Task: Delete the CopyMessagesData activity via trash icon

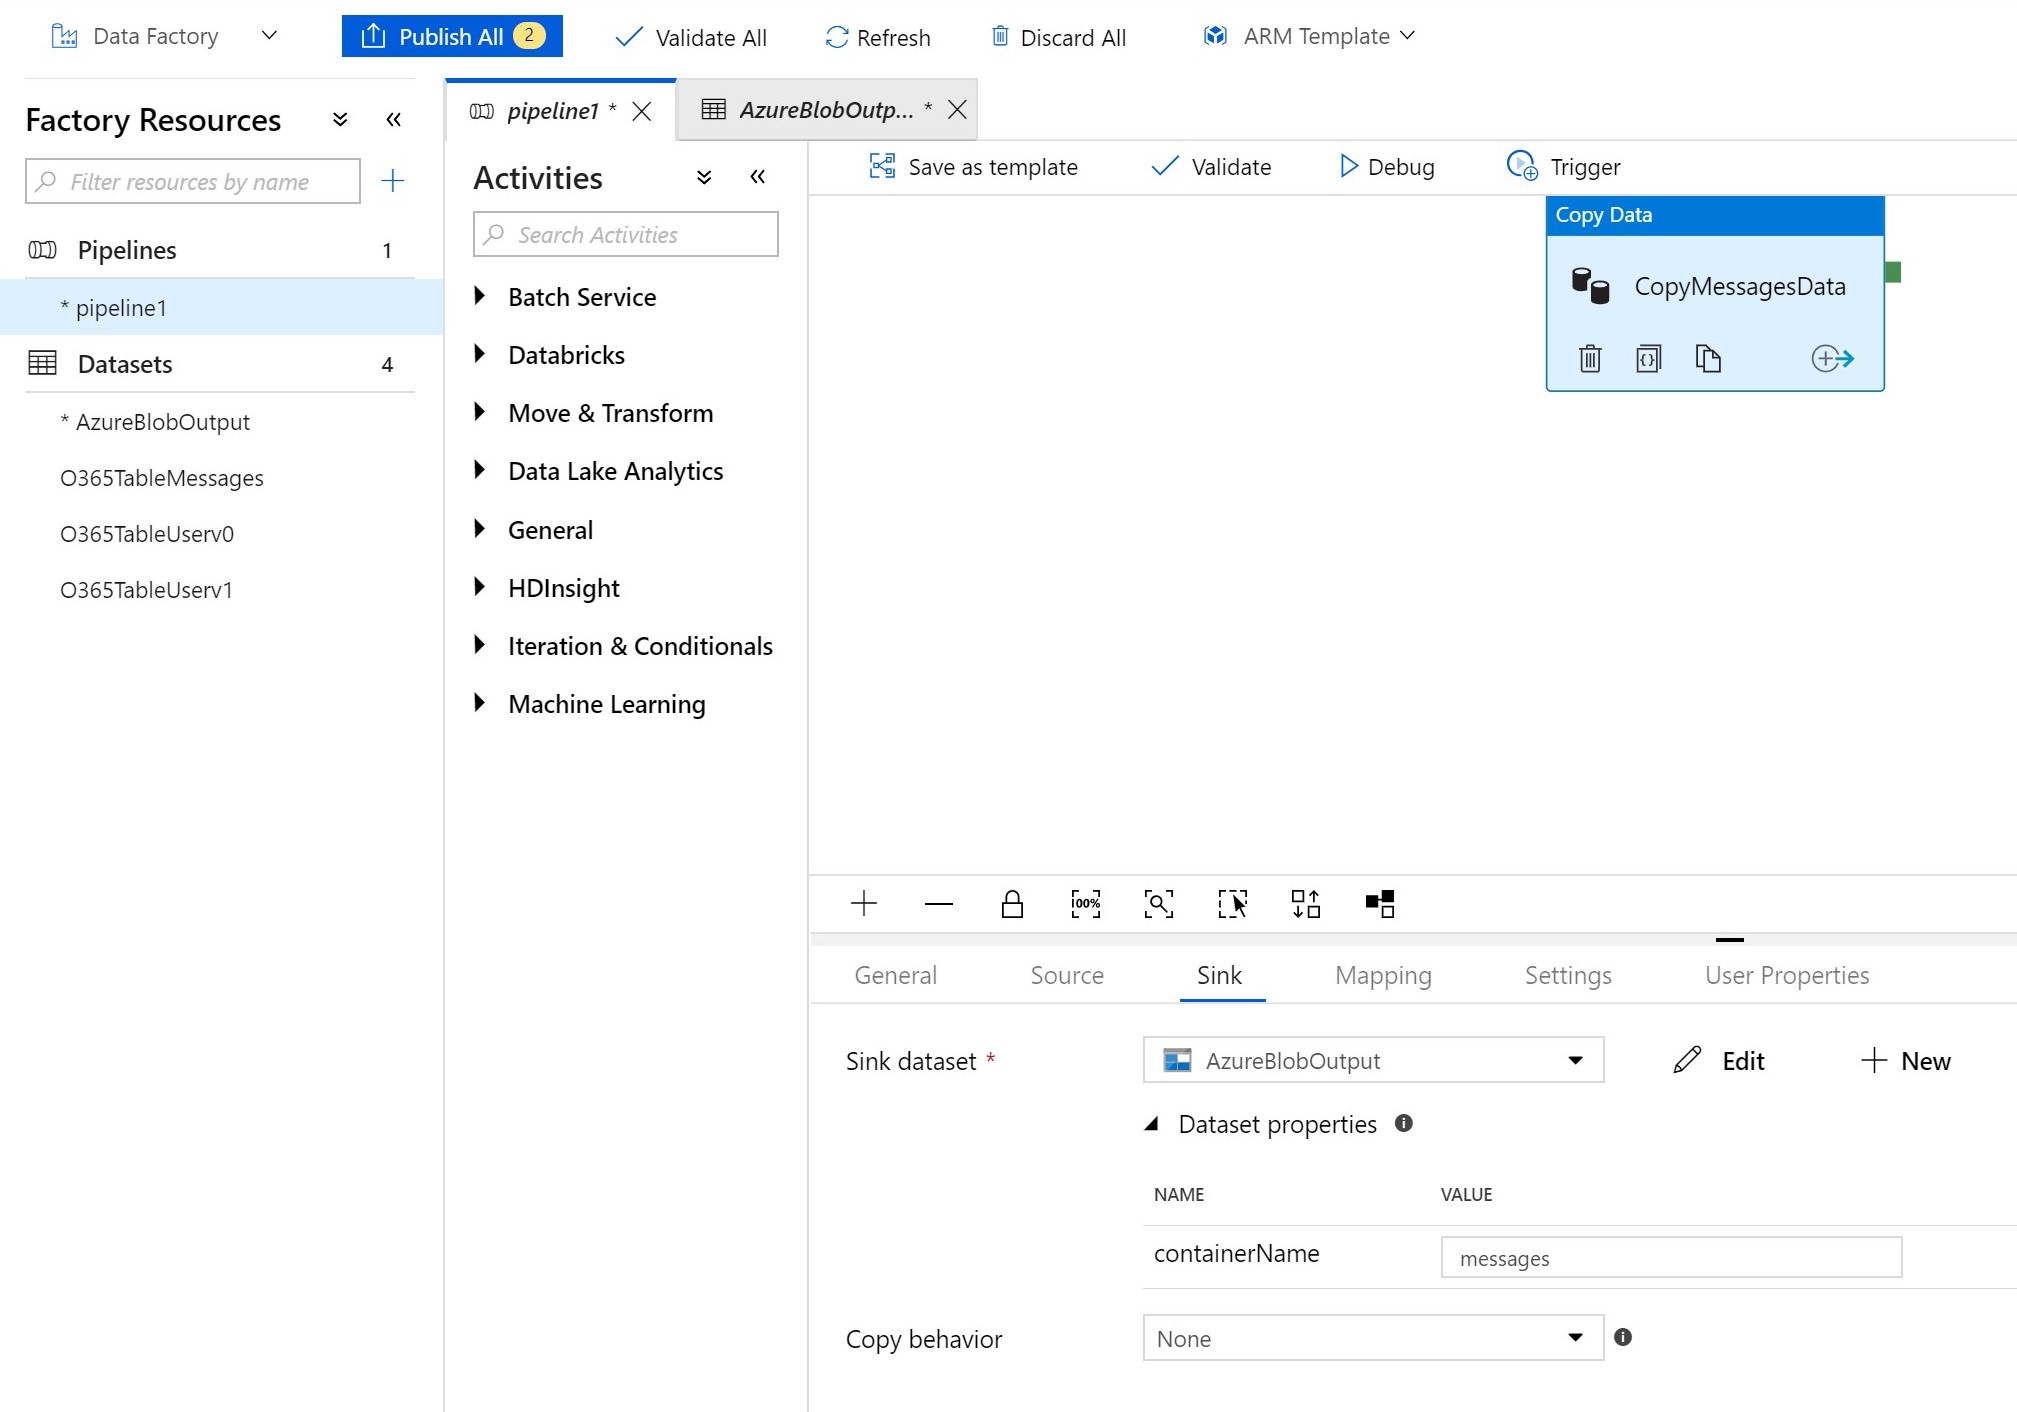Action: [1590, 358]
